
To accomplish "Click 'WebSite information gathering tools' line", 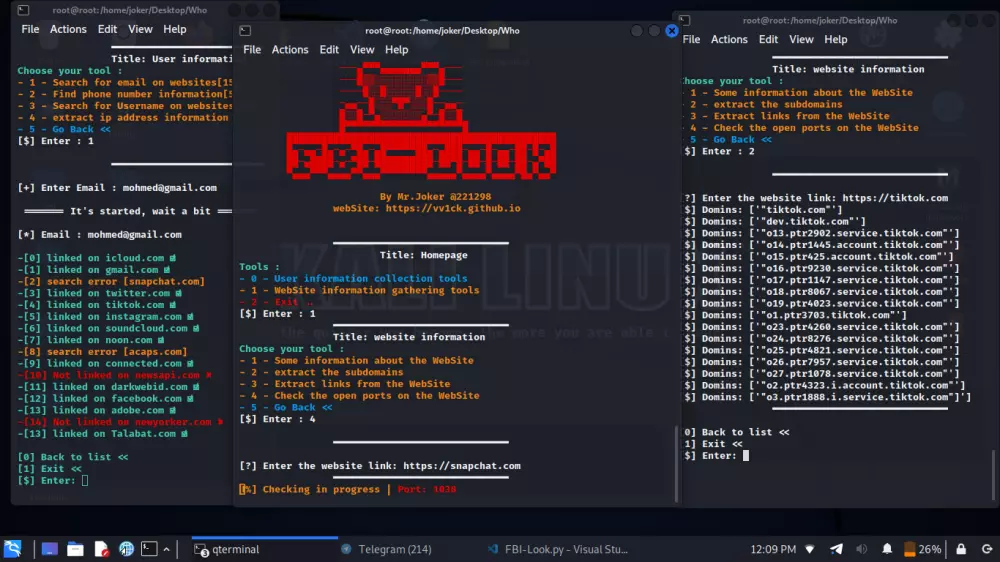I will click(x=359, y=290).
